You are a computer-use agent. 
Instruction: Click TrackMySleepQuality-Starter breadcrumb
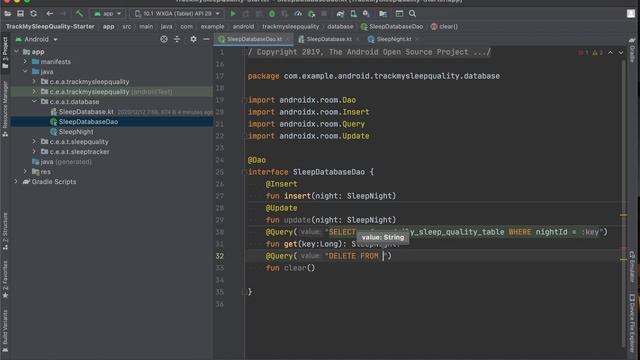tap(50, 27)
